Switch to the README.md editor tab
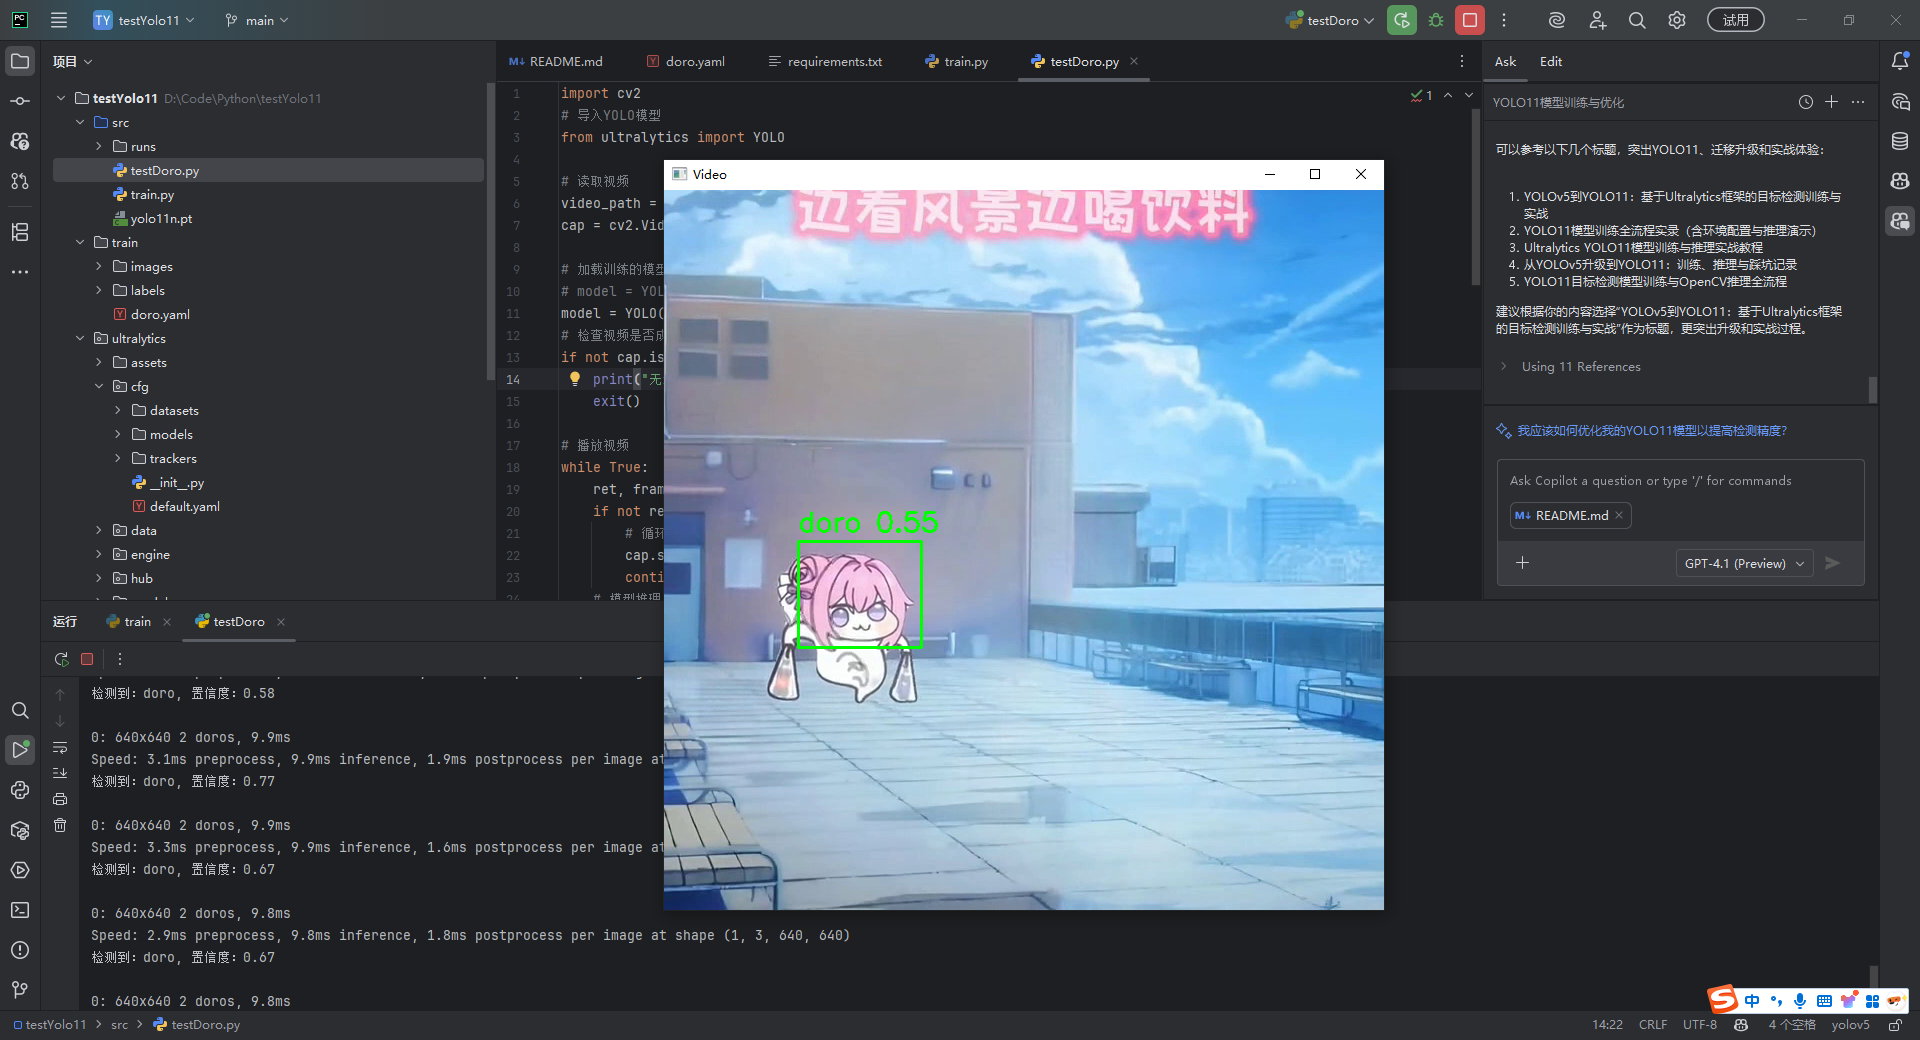This screenshot has width=1920, height=1040. 556,61
